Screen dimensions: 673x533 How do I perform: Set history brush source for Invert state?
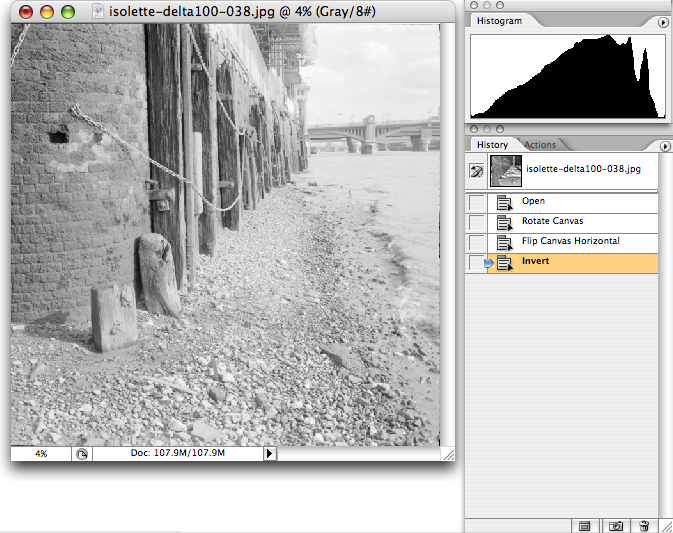(x=476, y=262)
